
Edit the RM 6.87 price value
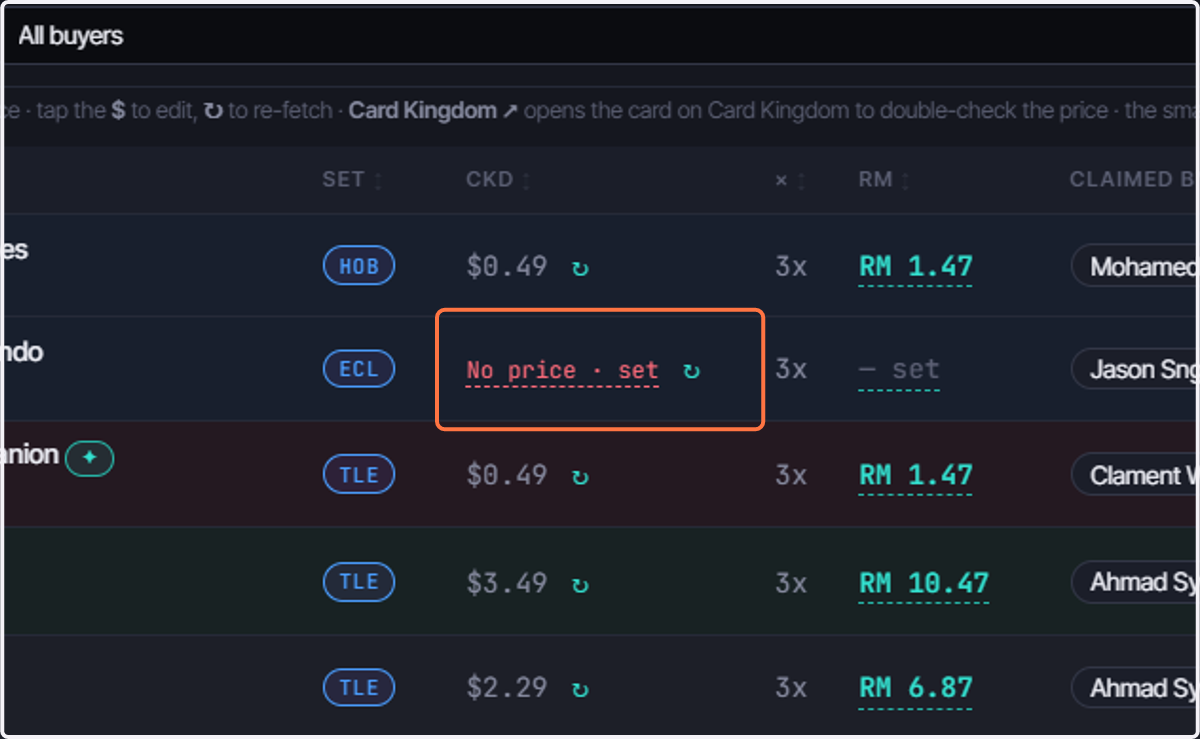click(915, 689)
